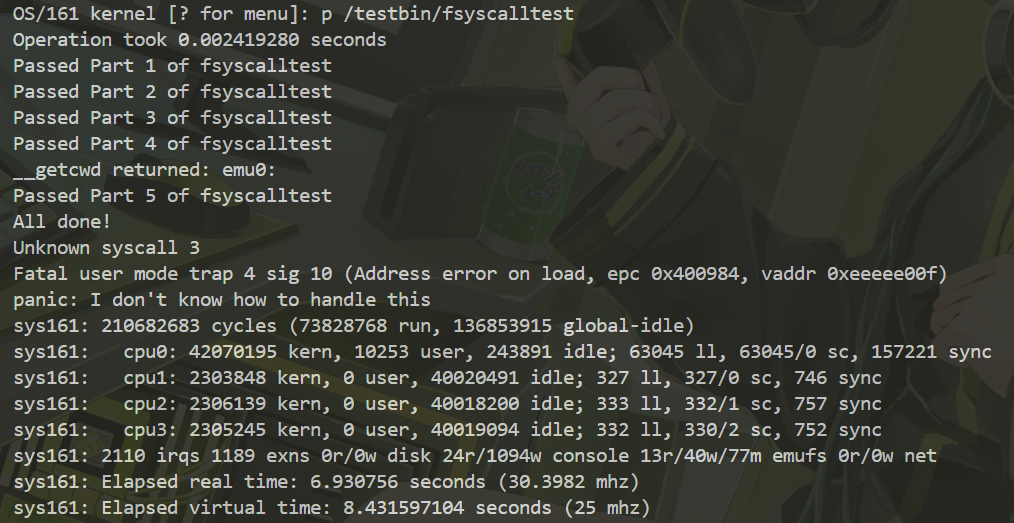Click the "Passed Part 4 of fsyscalltest" line
The height and width of the screenshot is (523, 1014).
pyautogui.click(x=172, y=143)
